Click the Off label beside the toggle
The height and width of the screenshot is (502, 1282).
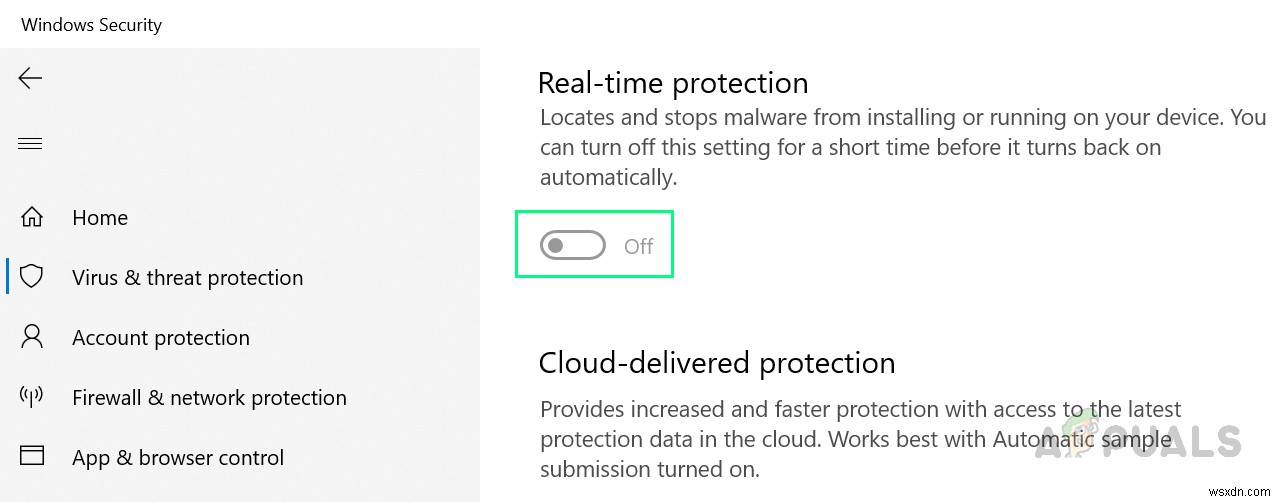[x=638, y=246]
